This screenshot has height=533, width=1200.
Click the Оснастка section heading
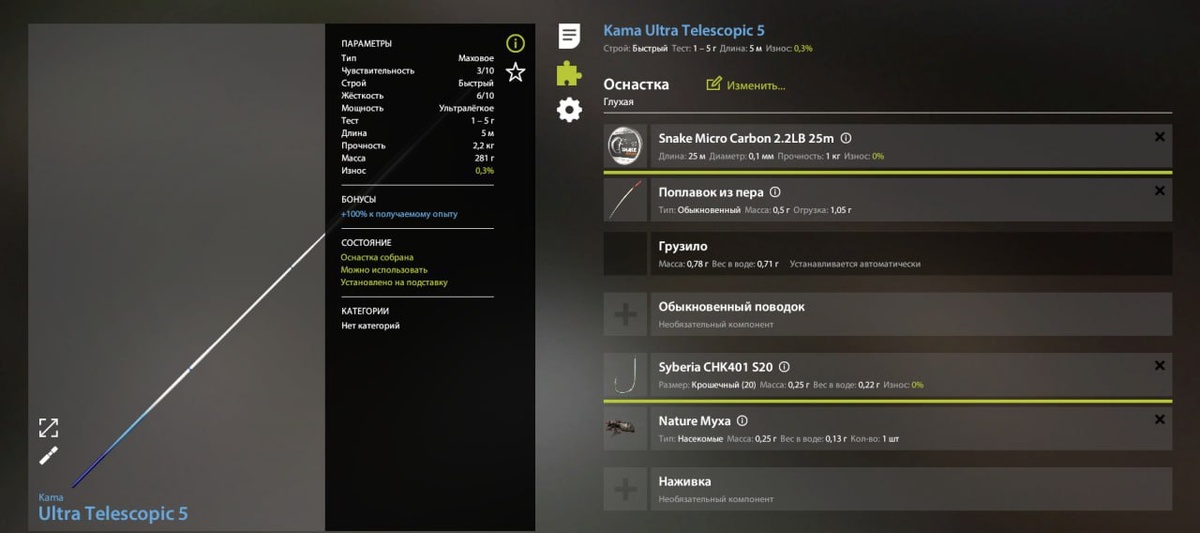pos(636,85)
